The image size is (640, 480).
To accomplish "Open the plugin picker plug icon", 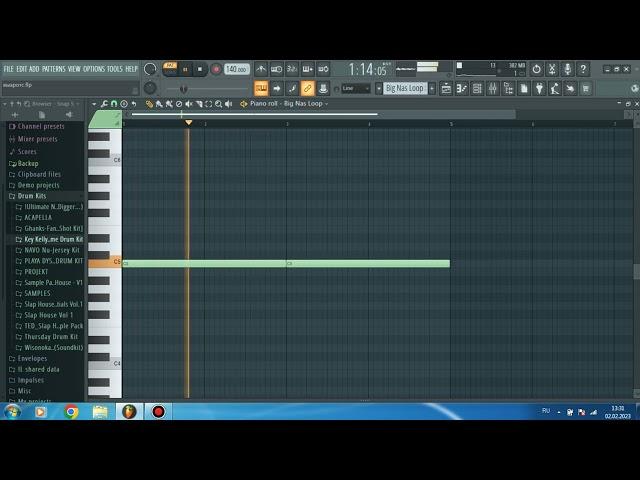I will point(539,89).
